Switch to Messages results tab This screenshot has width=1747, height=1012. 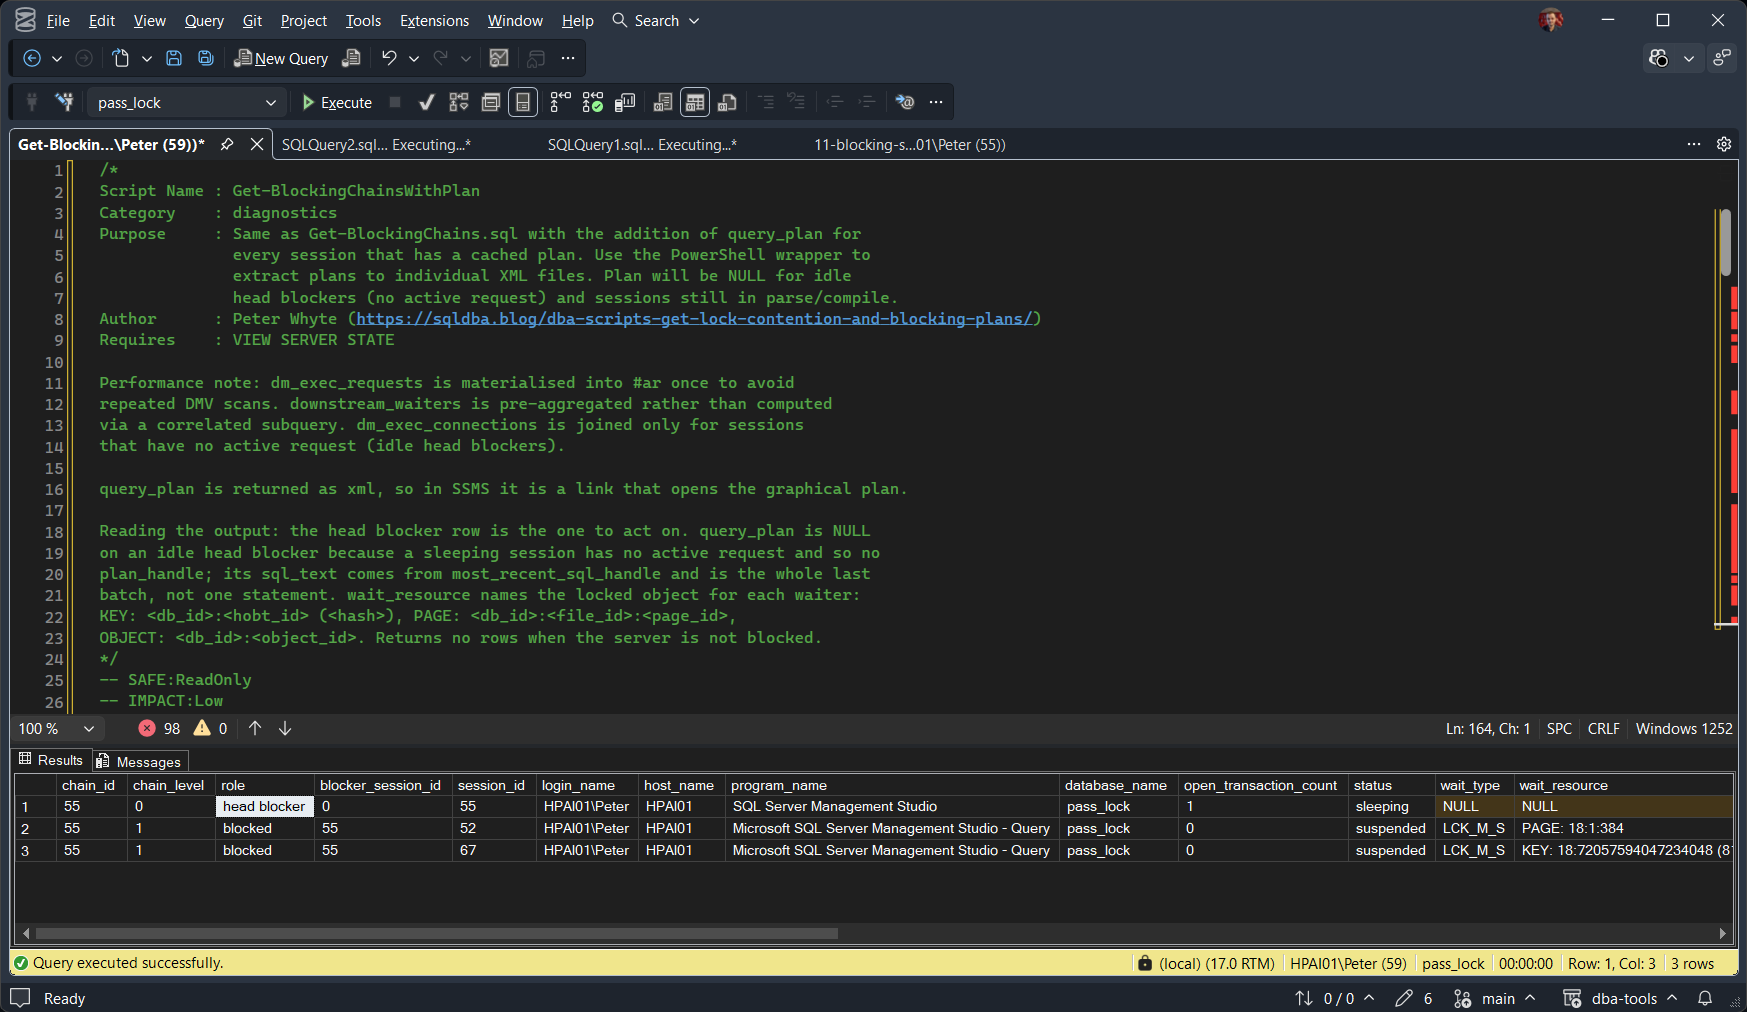pyautogui.click(x=139, y=762)
